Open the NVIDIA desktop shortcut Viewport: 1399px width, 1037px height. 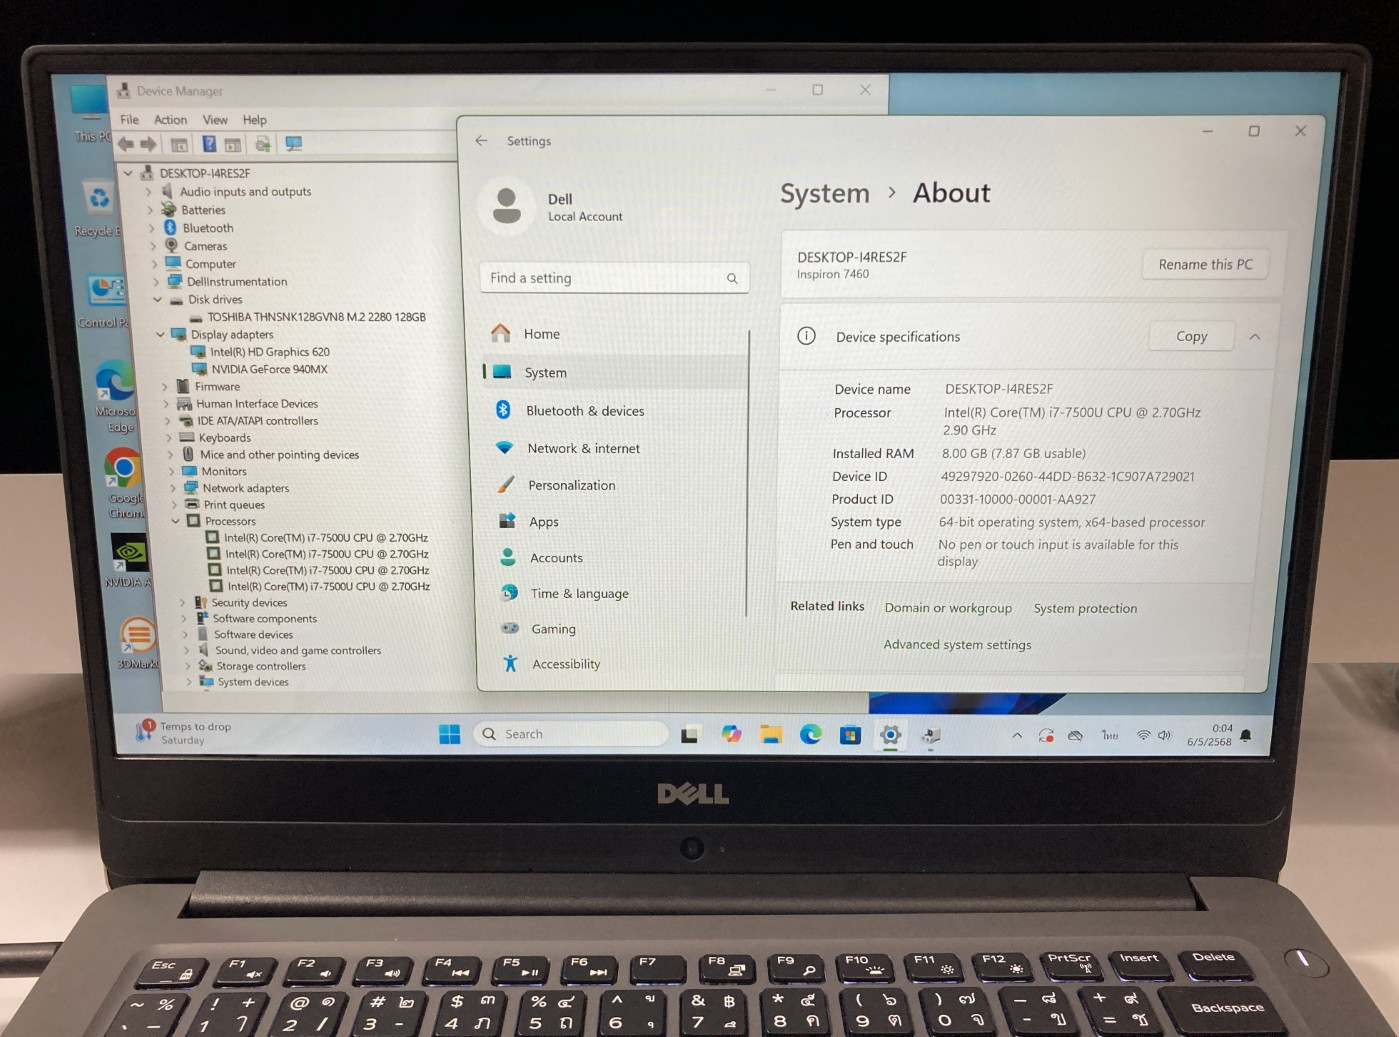pyautogui.click(x=129, y=560)
